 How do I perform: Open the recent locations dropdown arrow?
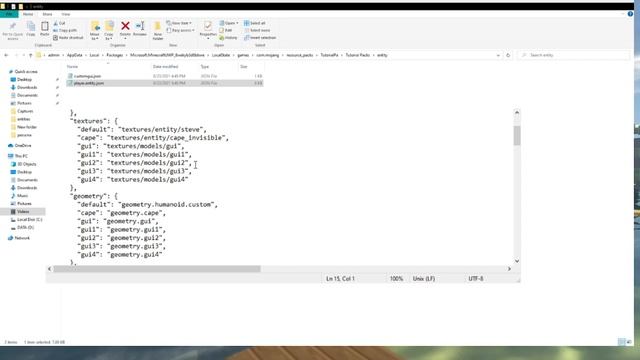[24, 55]
